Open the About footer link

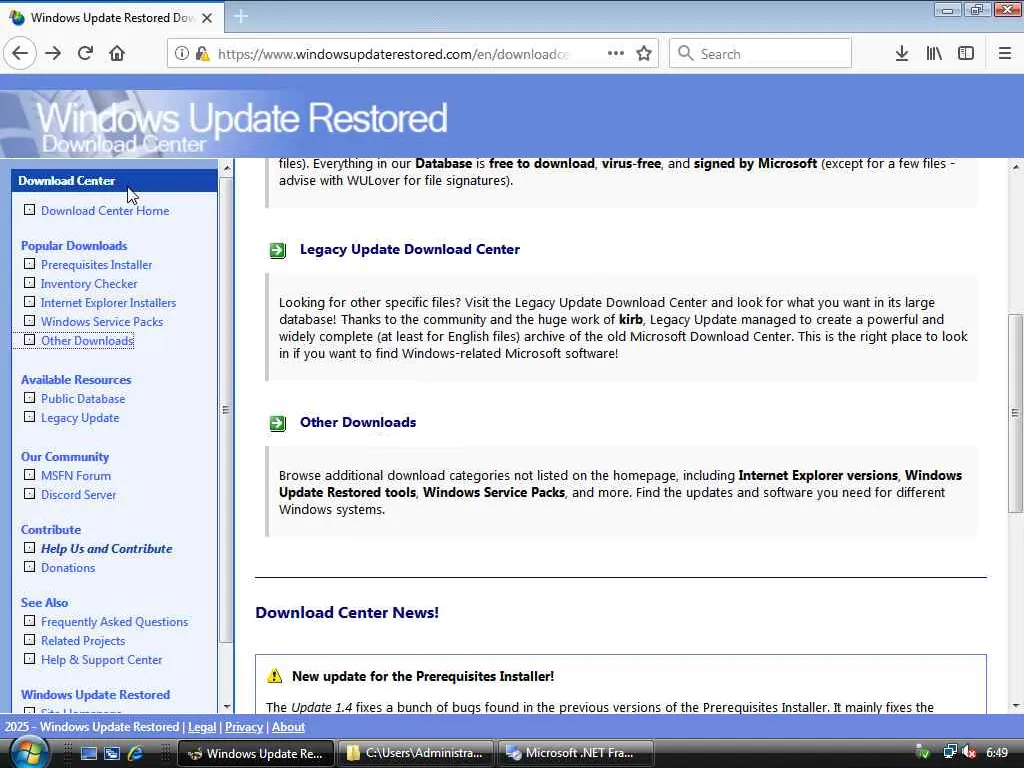click(288, 727)
